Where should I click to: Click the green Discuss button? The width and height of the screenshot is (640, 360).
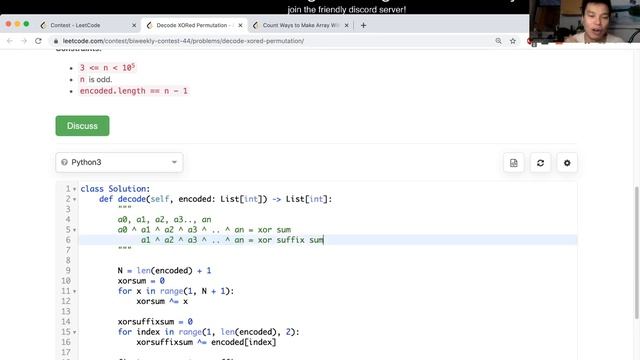click(x=82, y=126)
